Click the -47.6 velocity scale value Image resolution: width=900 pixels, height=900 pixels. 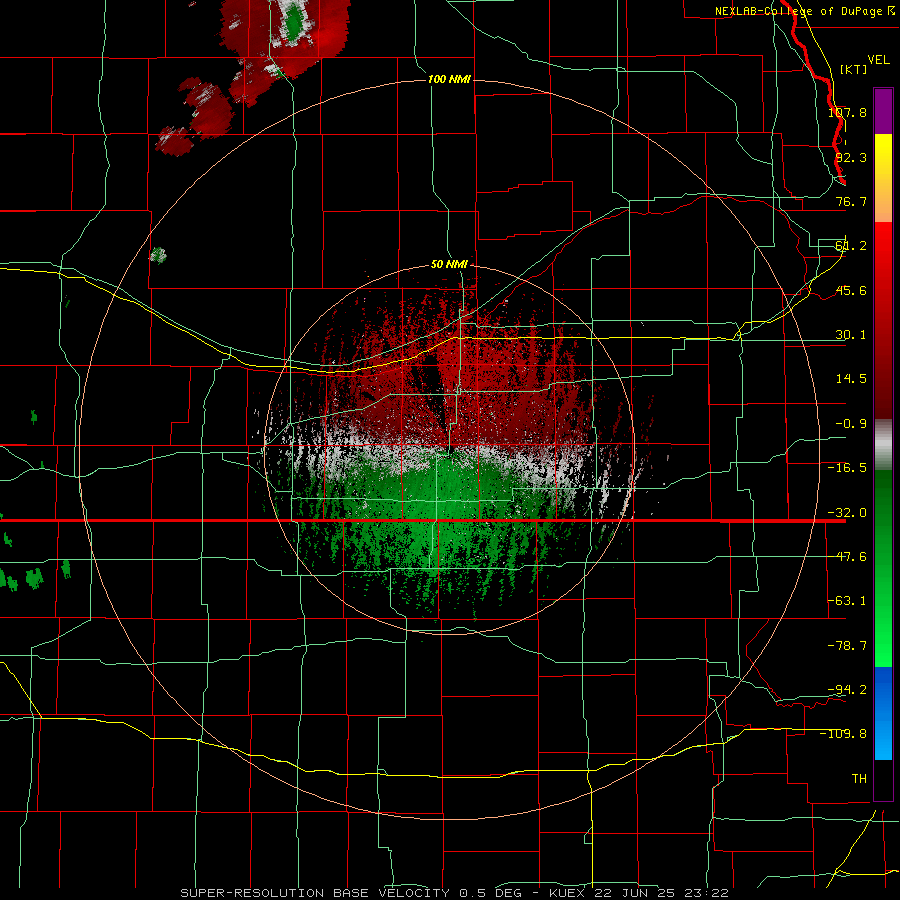tap(847, 557)
